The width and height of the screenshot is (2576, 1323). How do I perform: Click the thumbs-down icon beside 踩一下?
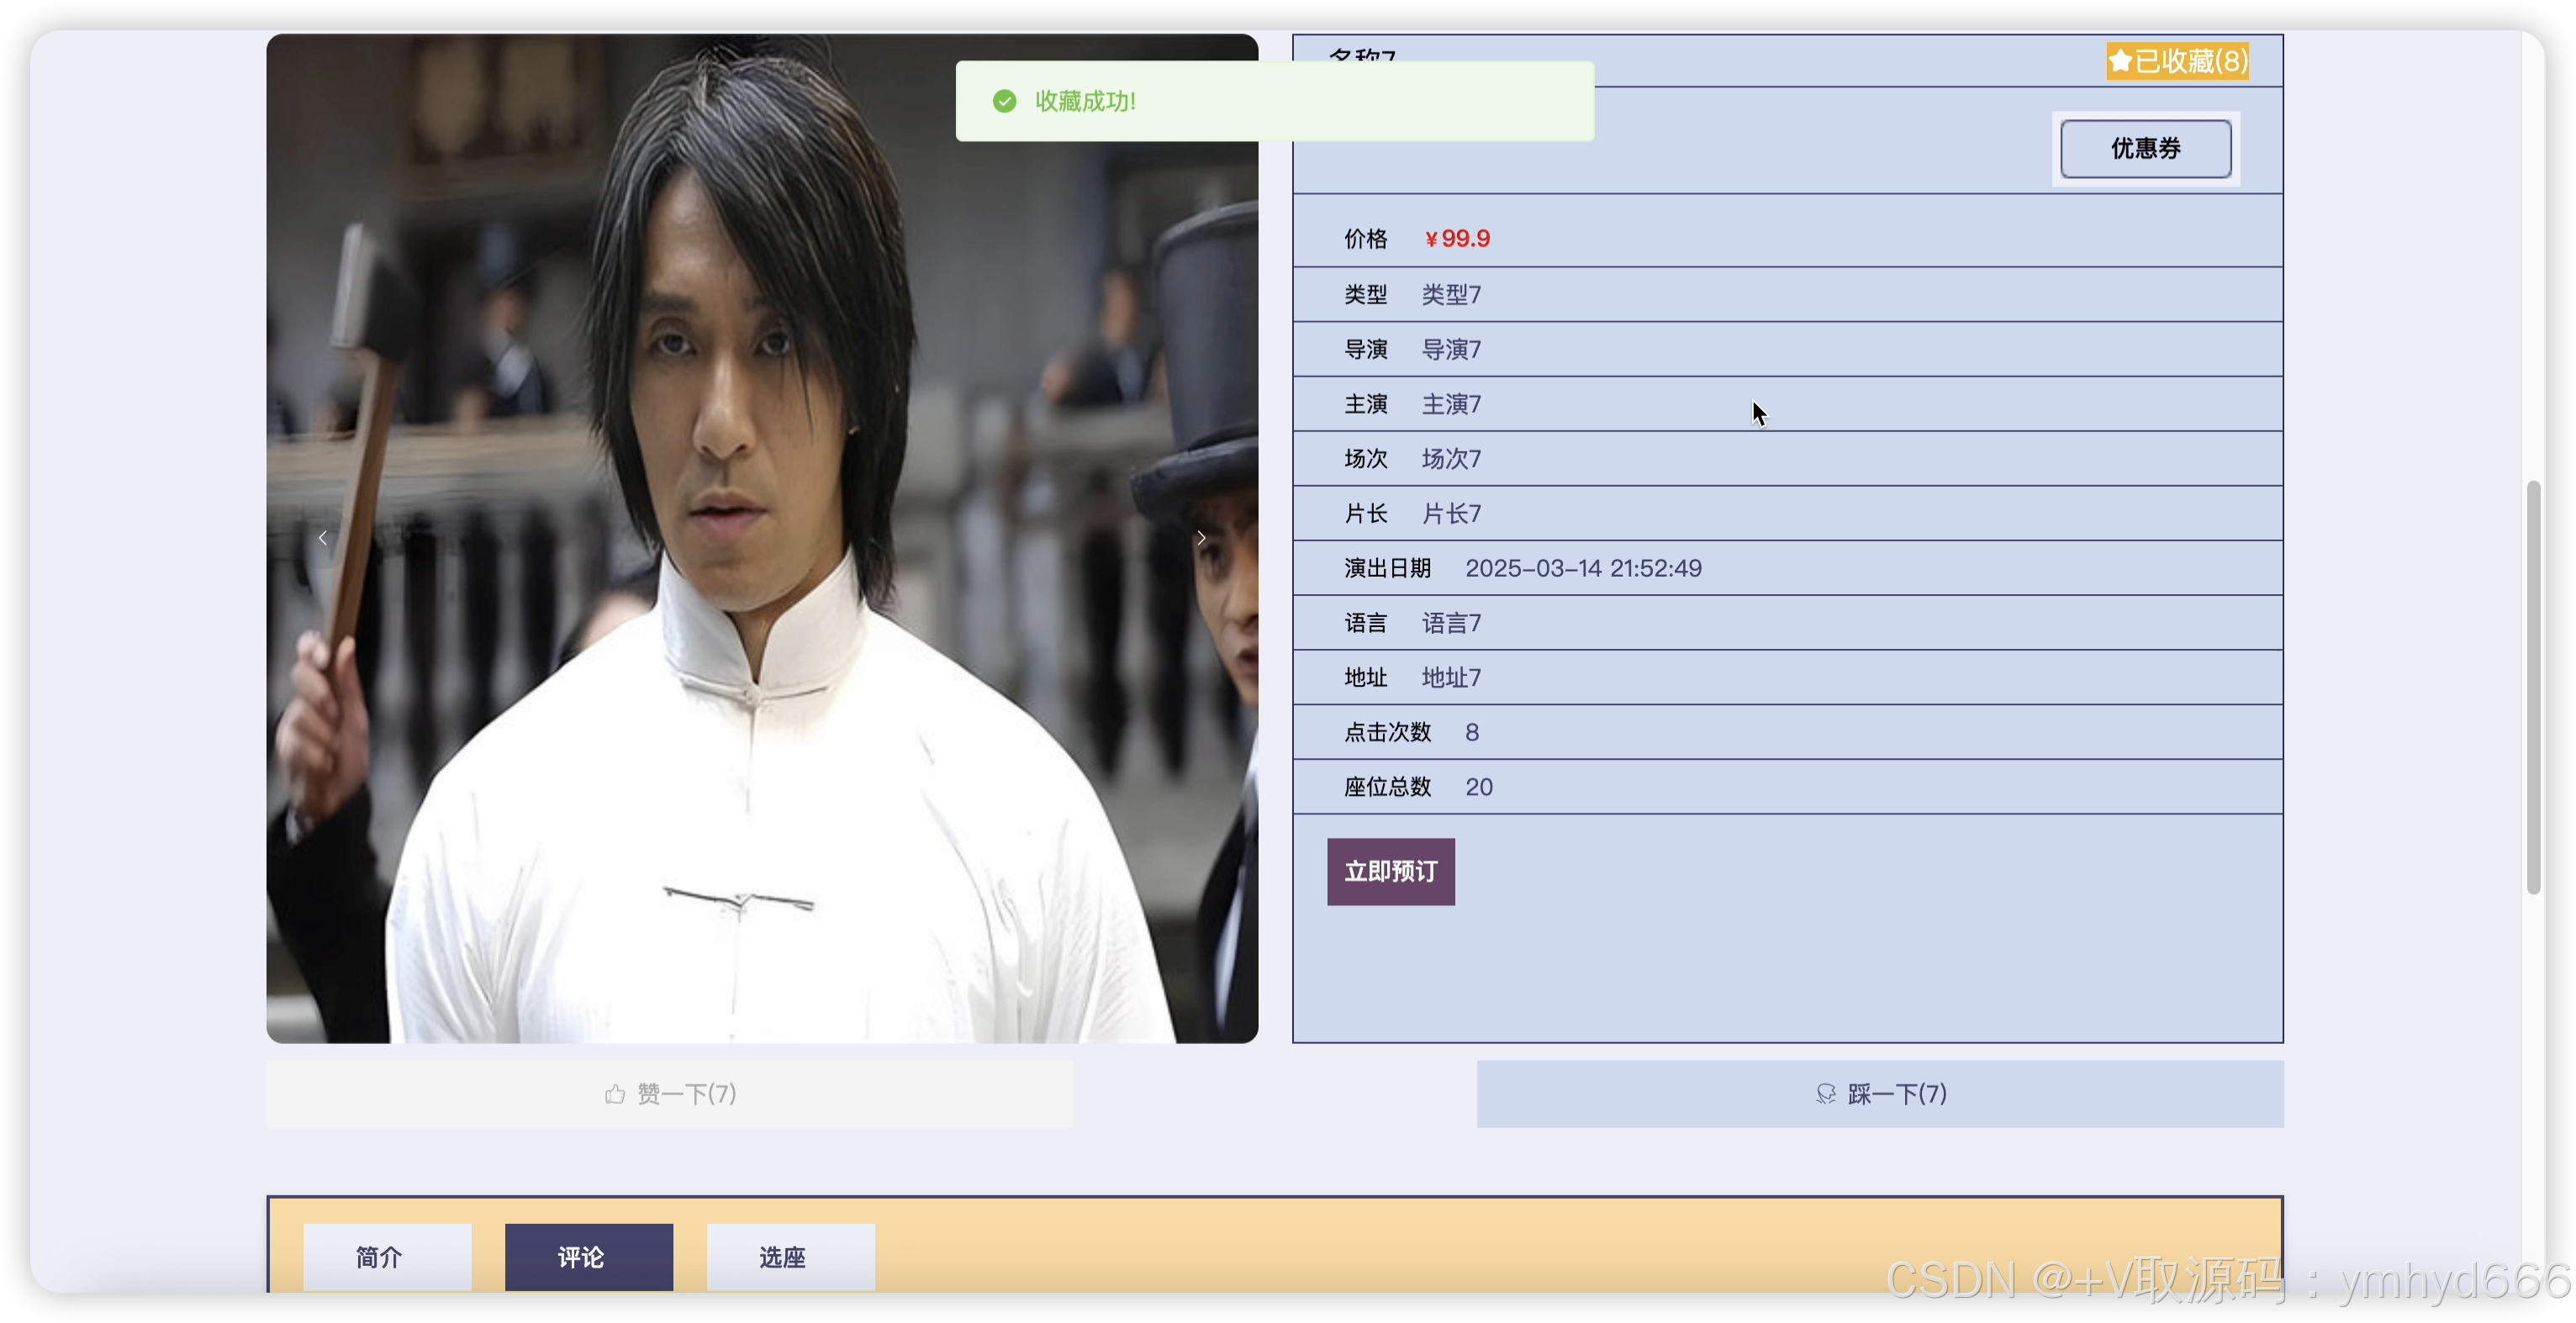tap(1825, 1094)
